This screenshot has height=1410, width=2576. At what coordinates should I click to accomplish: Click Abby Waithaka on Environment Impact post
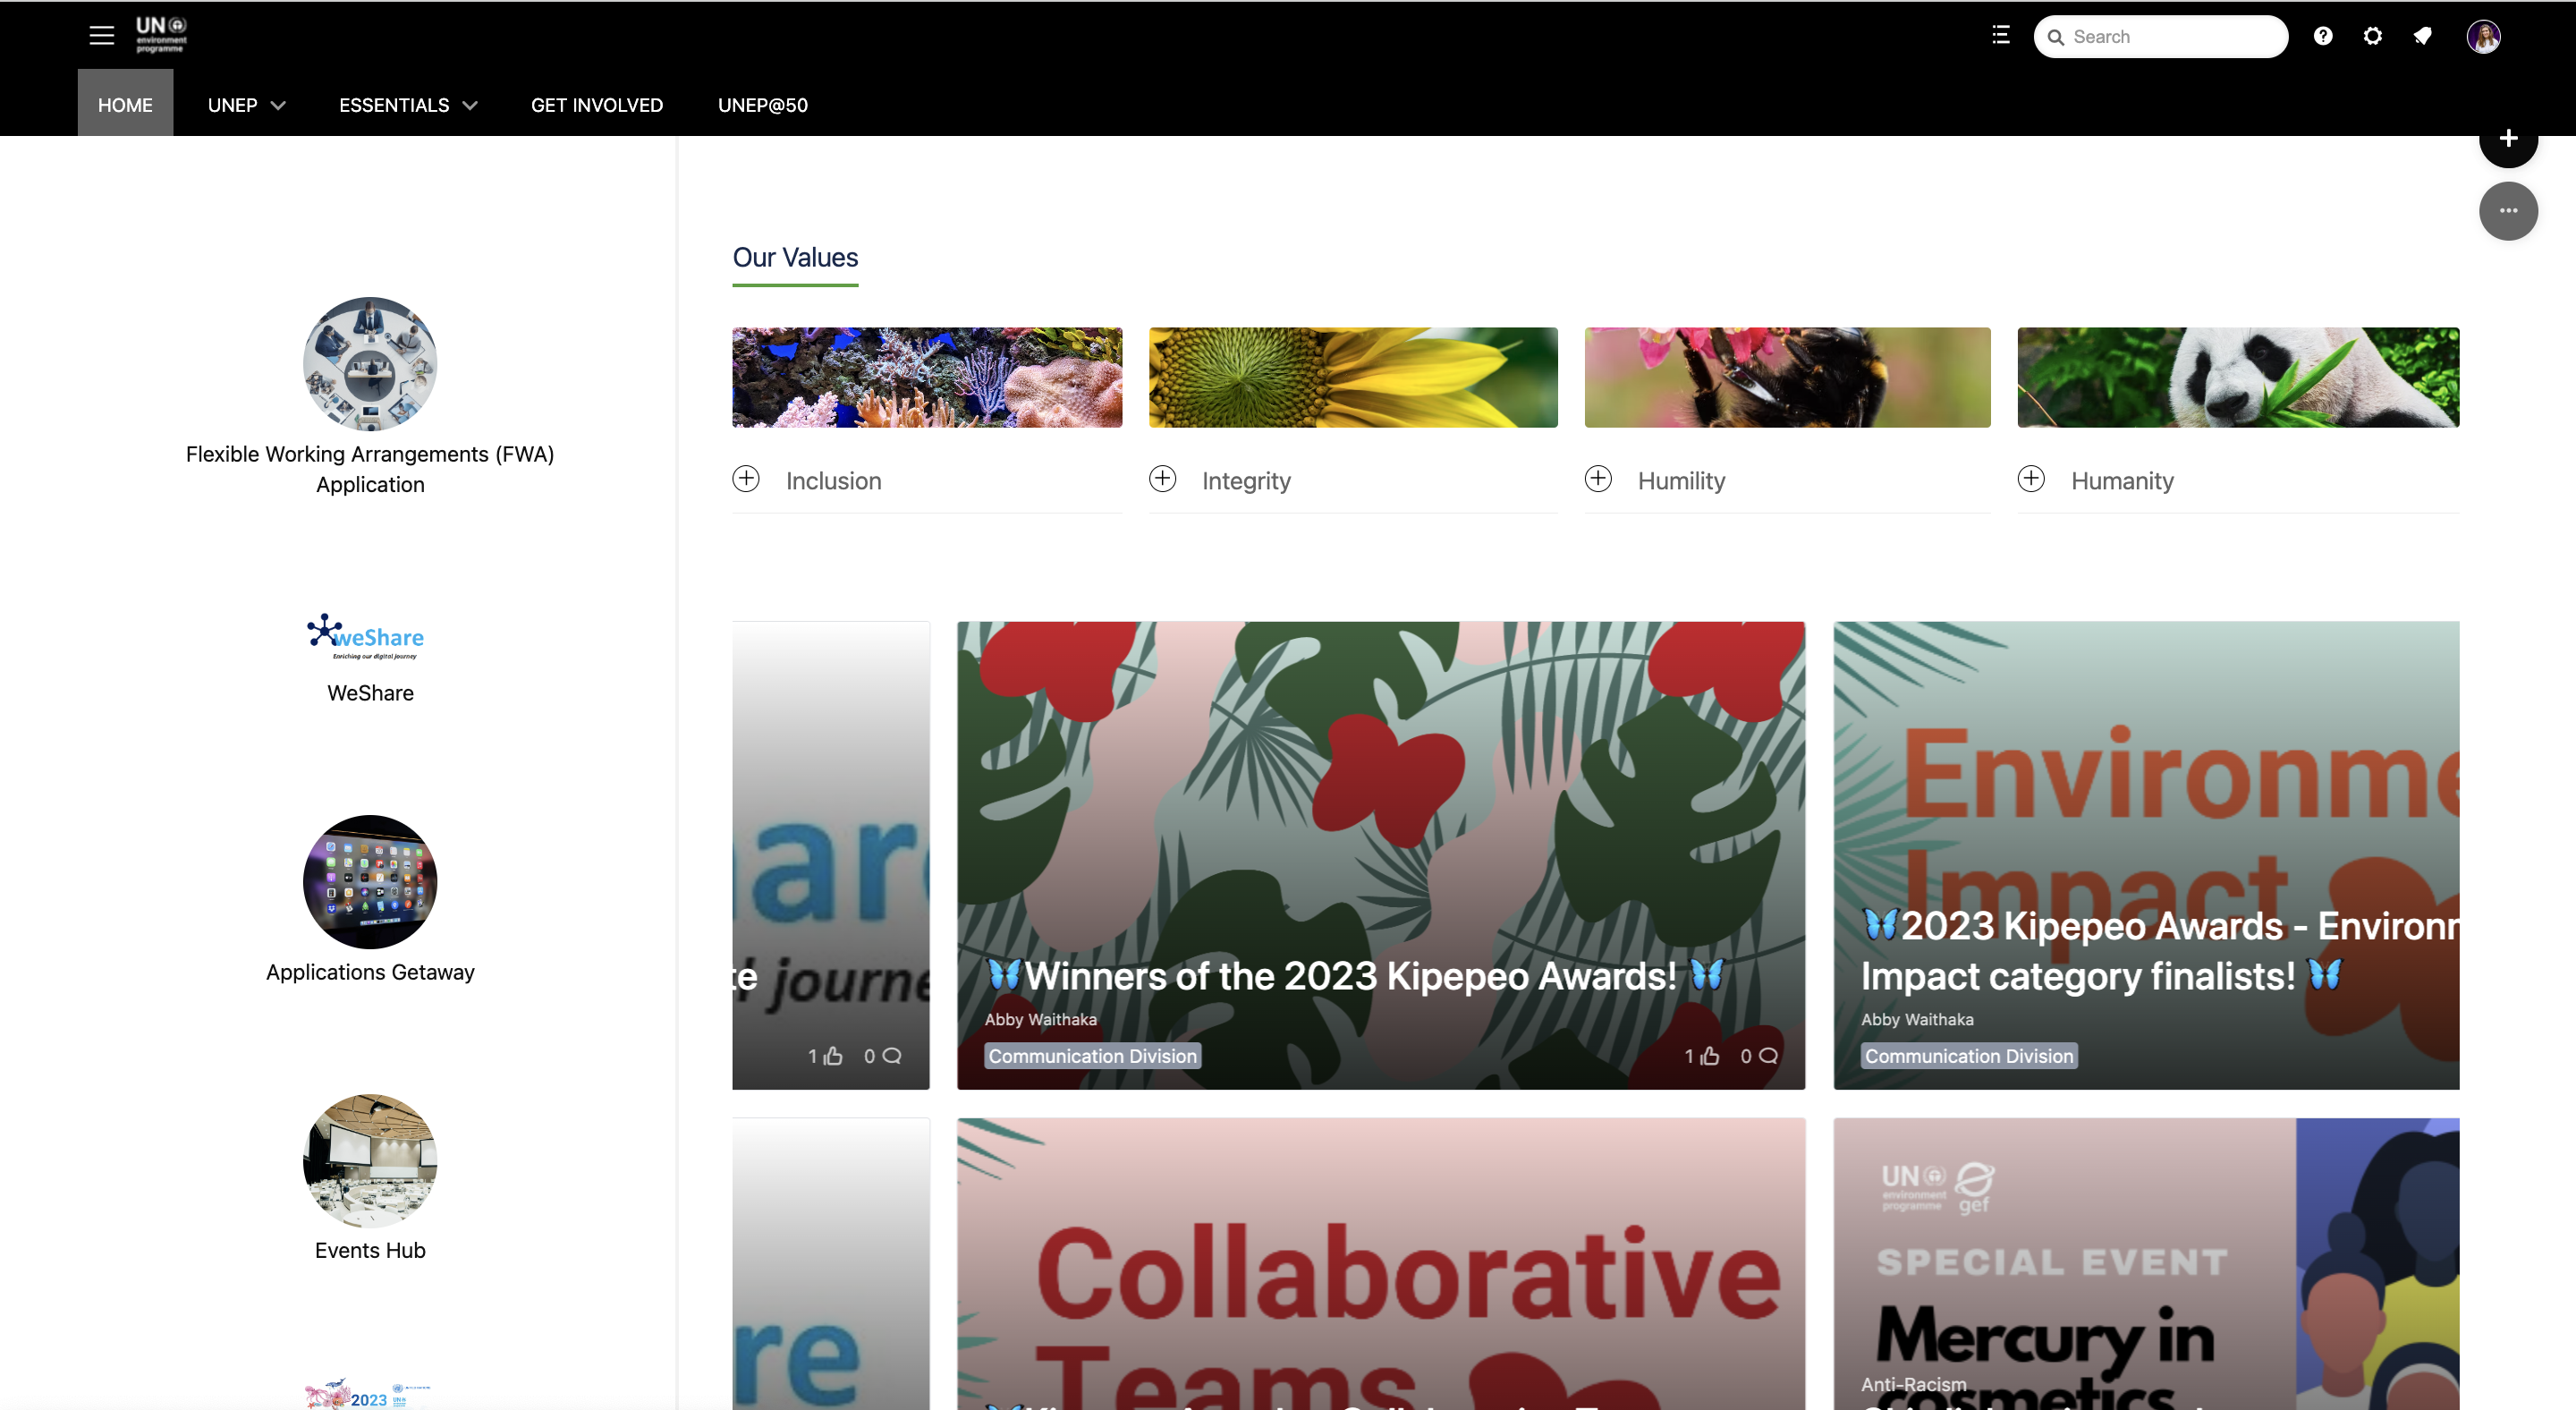[x=1917, y=1019]
